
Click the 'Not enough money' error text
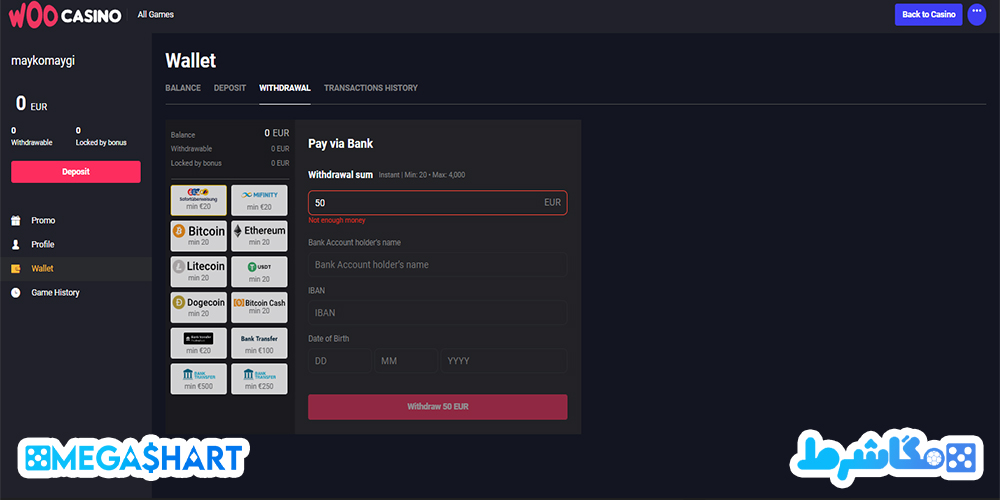[x=337, y=221]
